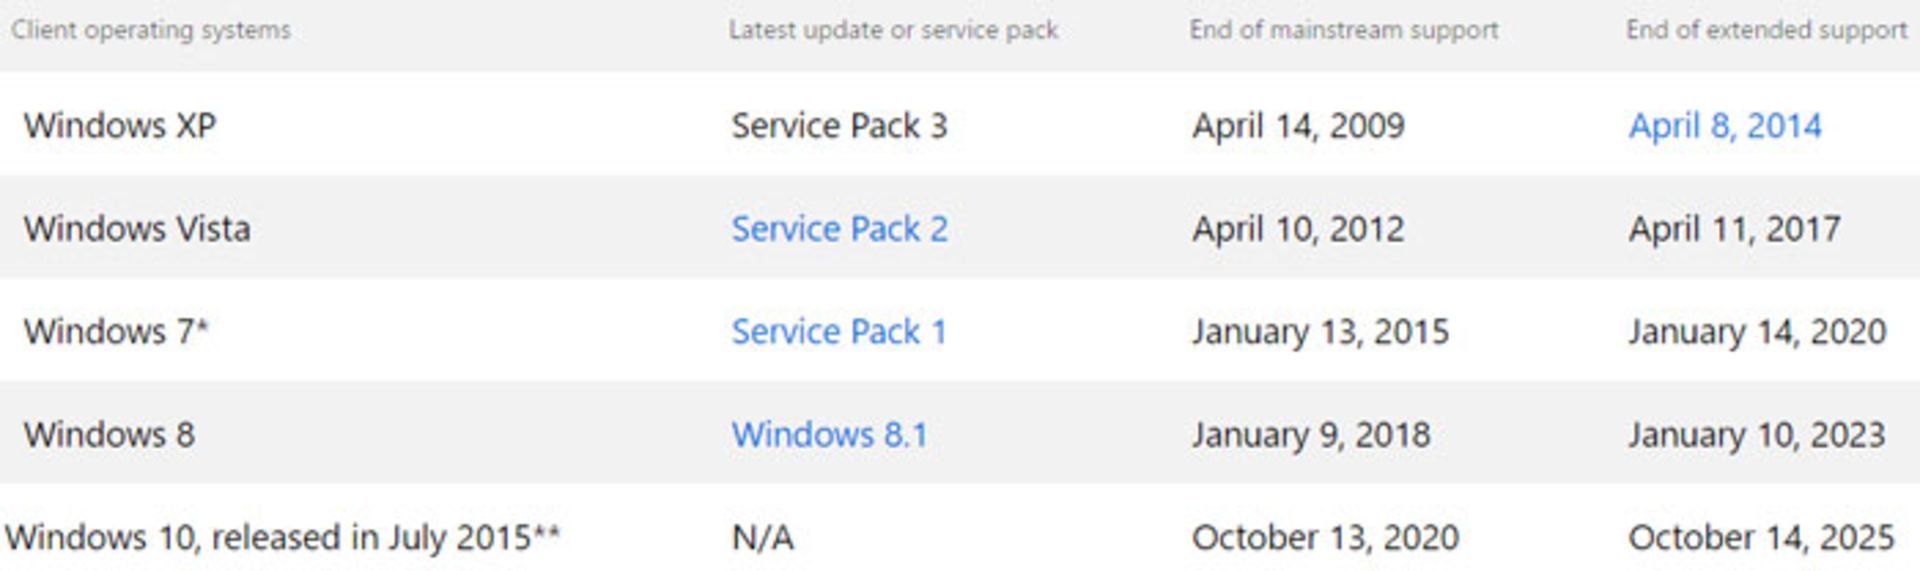Click the Service Pack 1 link
Viewport: 1920px width, 571px height.
[x=838, y=332]
